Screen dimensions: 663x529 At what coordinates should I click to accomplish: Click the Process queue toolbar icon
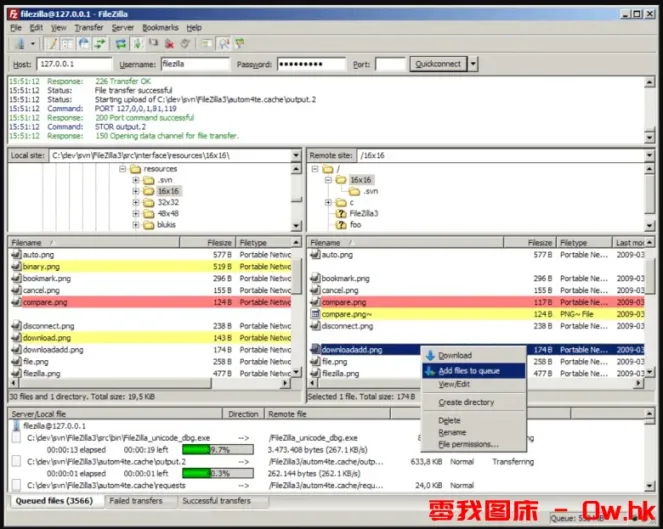point(137,44)
